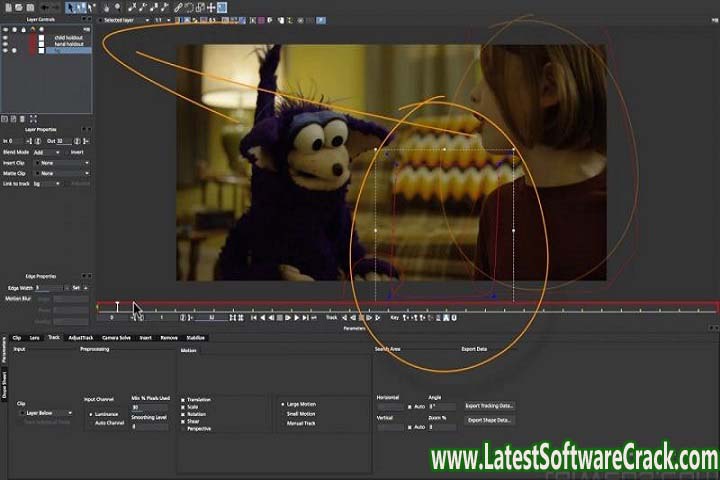Toggle the Shear motion checkbox
This screenshot has width=720, height=480.
(x=183, y=422)
